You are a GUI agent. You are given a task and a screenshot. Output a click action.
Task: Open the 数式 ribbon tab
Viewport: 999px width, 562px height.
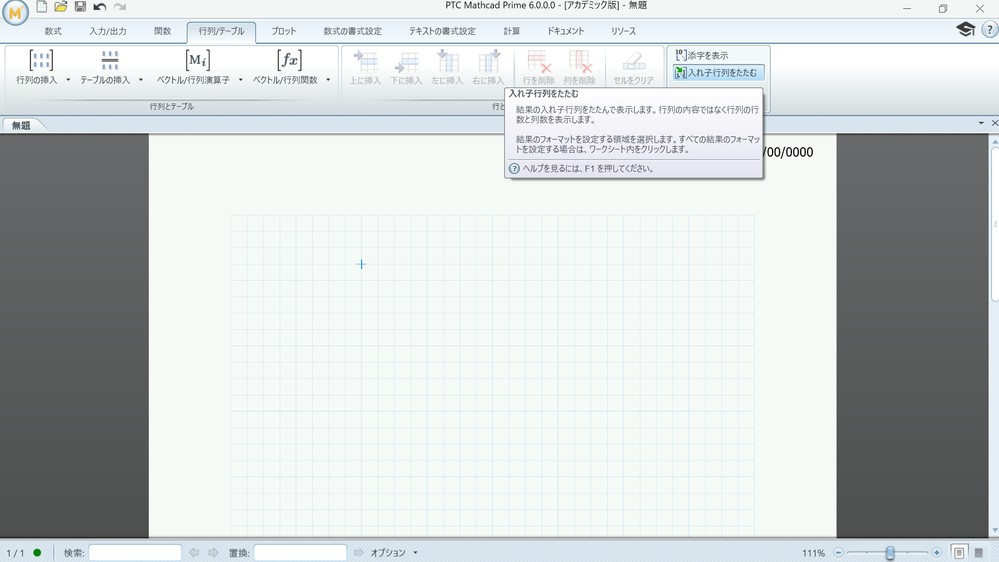[53, 31]
